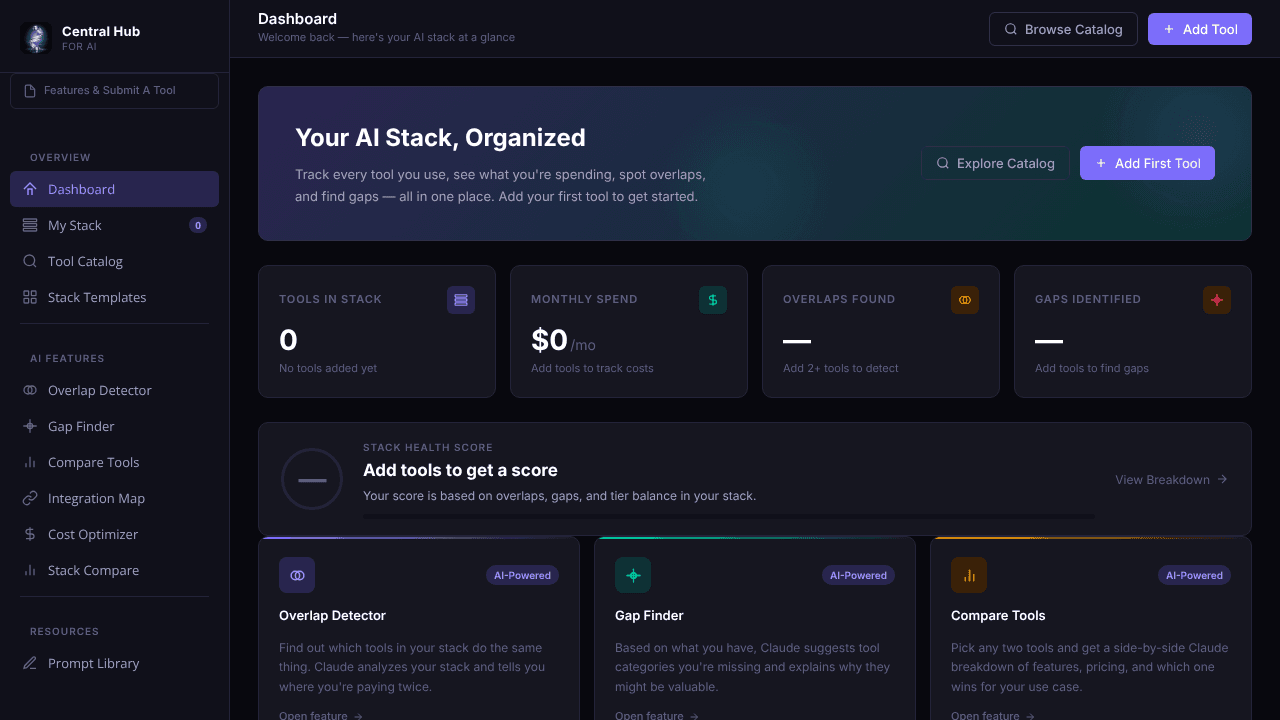Click the Compare Tools bar chart icon in the sidebar
The width and height of the screenshot is (1280, 720).
[30, 462]
